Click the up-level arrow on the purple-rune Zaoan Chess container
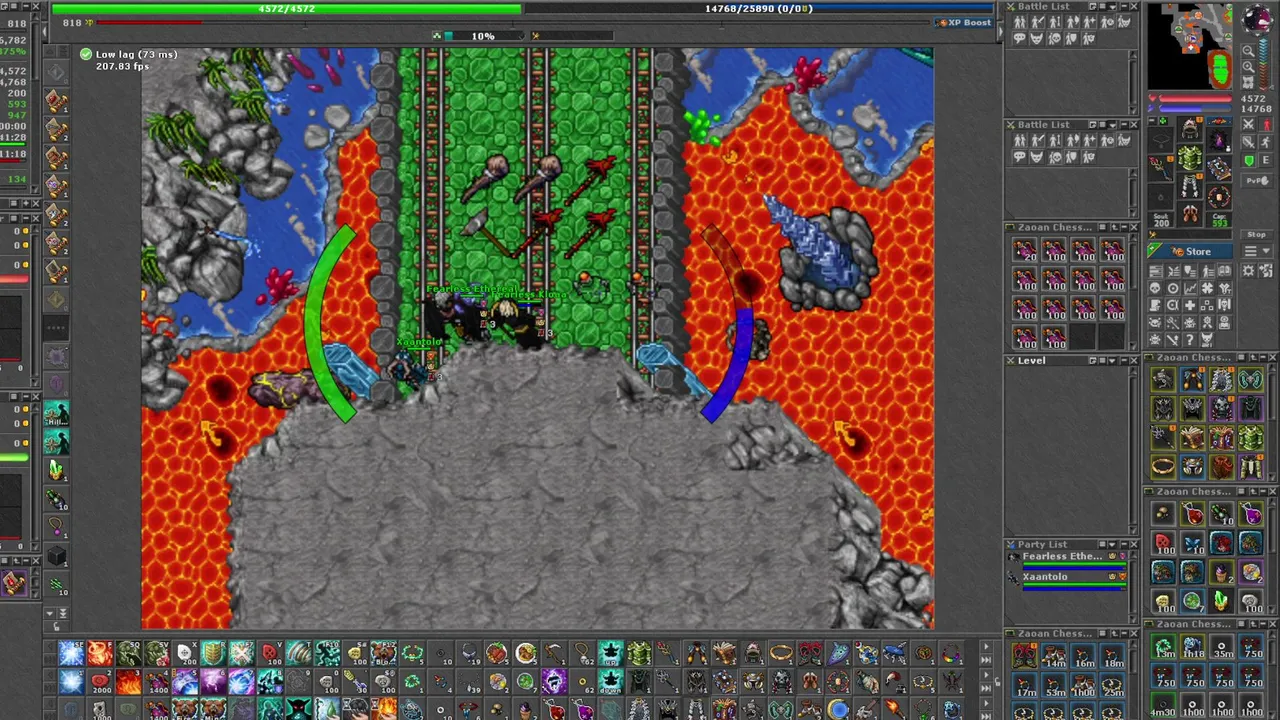Viewport: 1280px width, 720px height. 1115,227
